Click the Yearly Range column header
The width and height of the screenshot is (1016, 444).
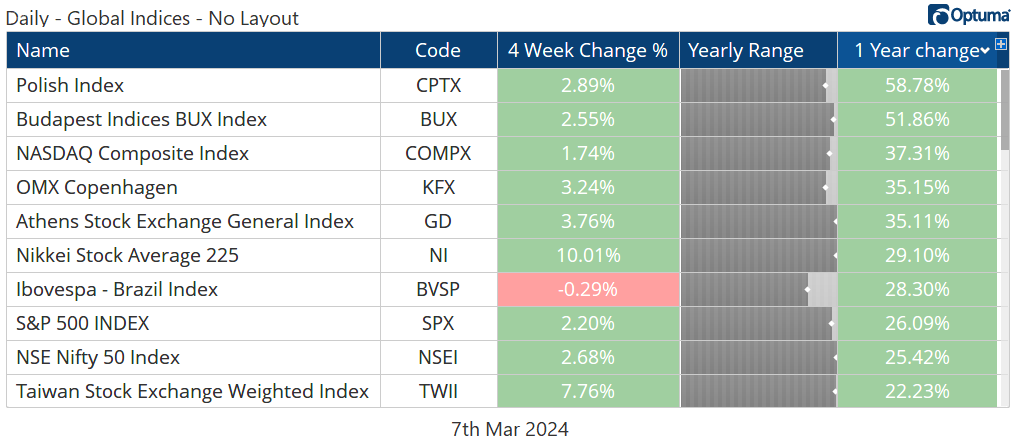tap(746, 51)
